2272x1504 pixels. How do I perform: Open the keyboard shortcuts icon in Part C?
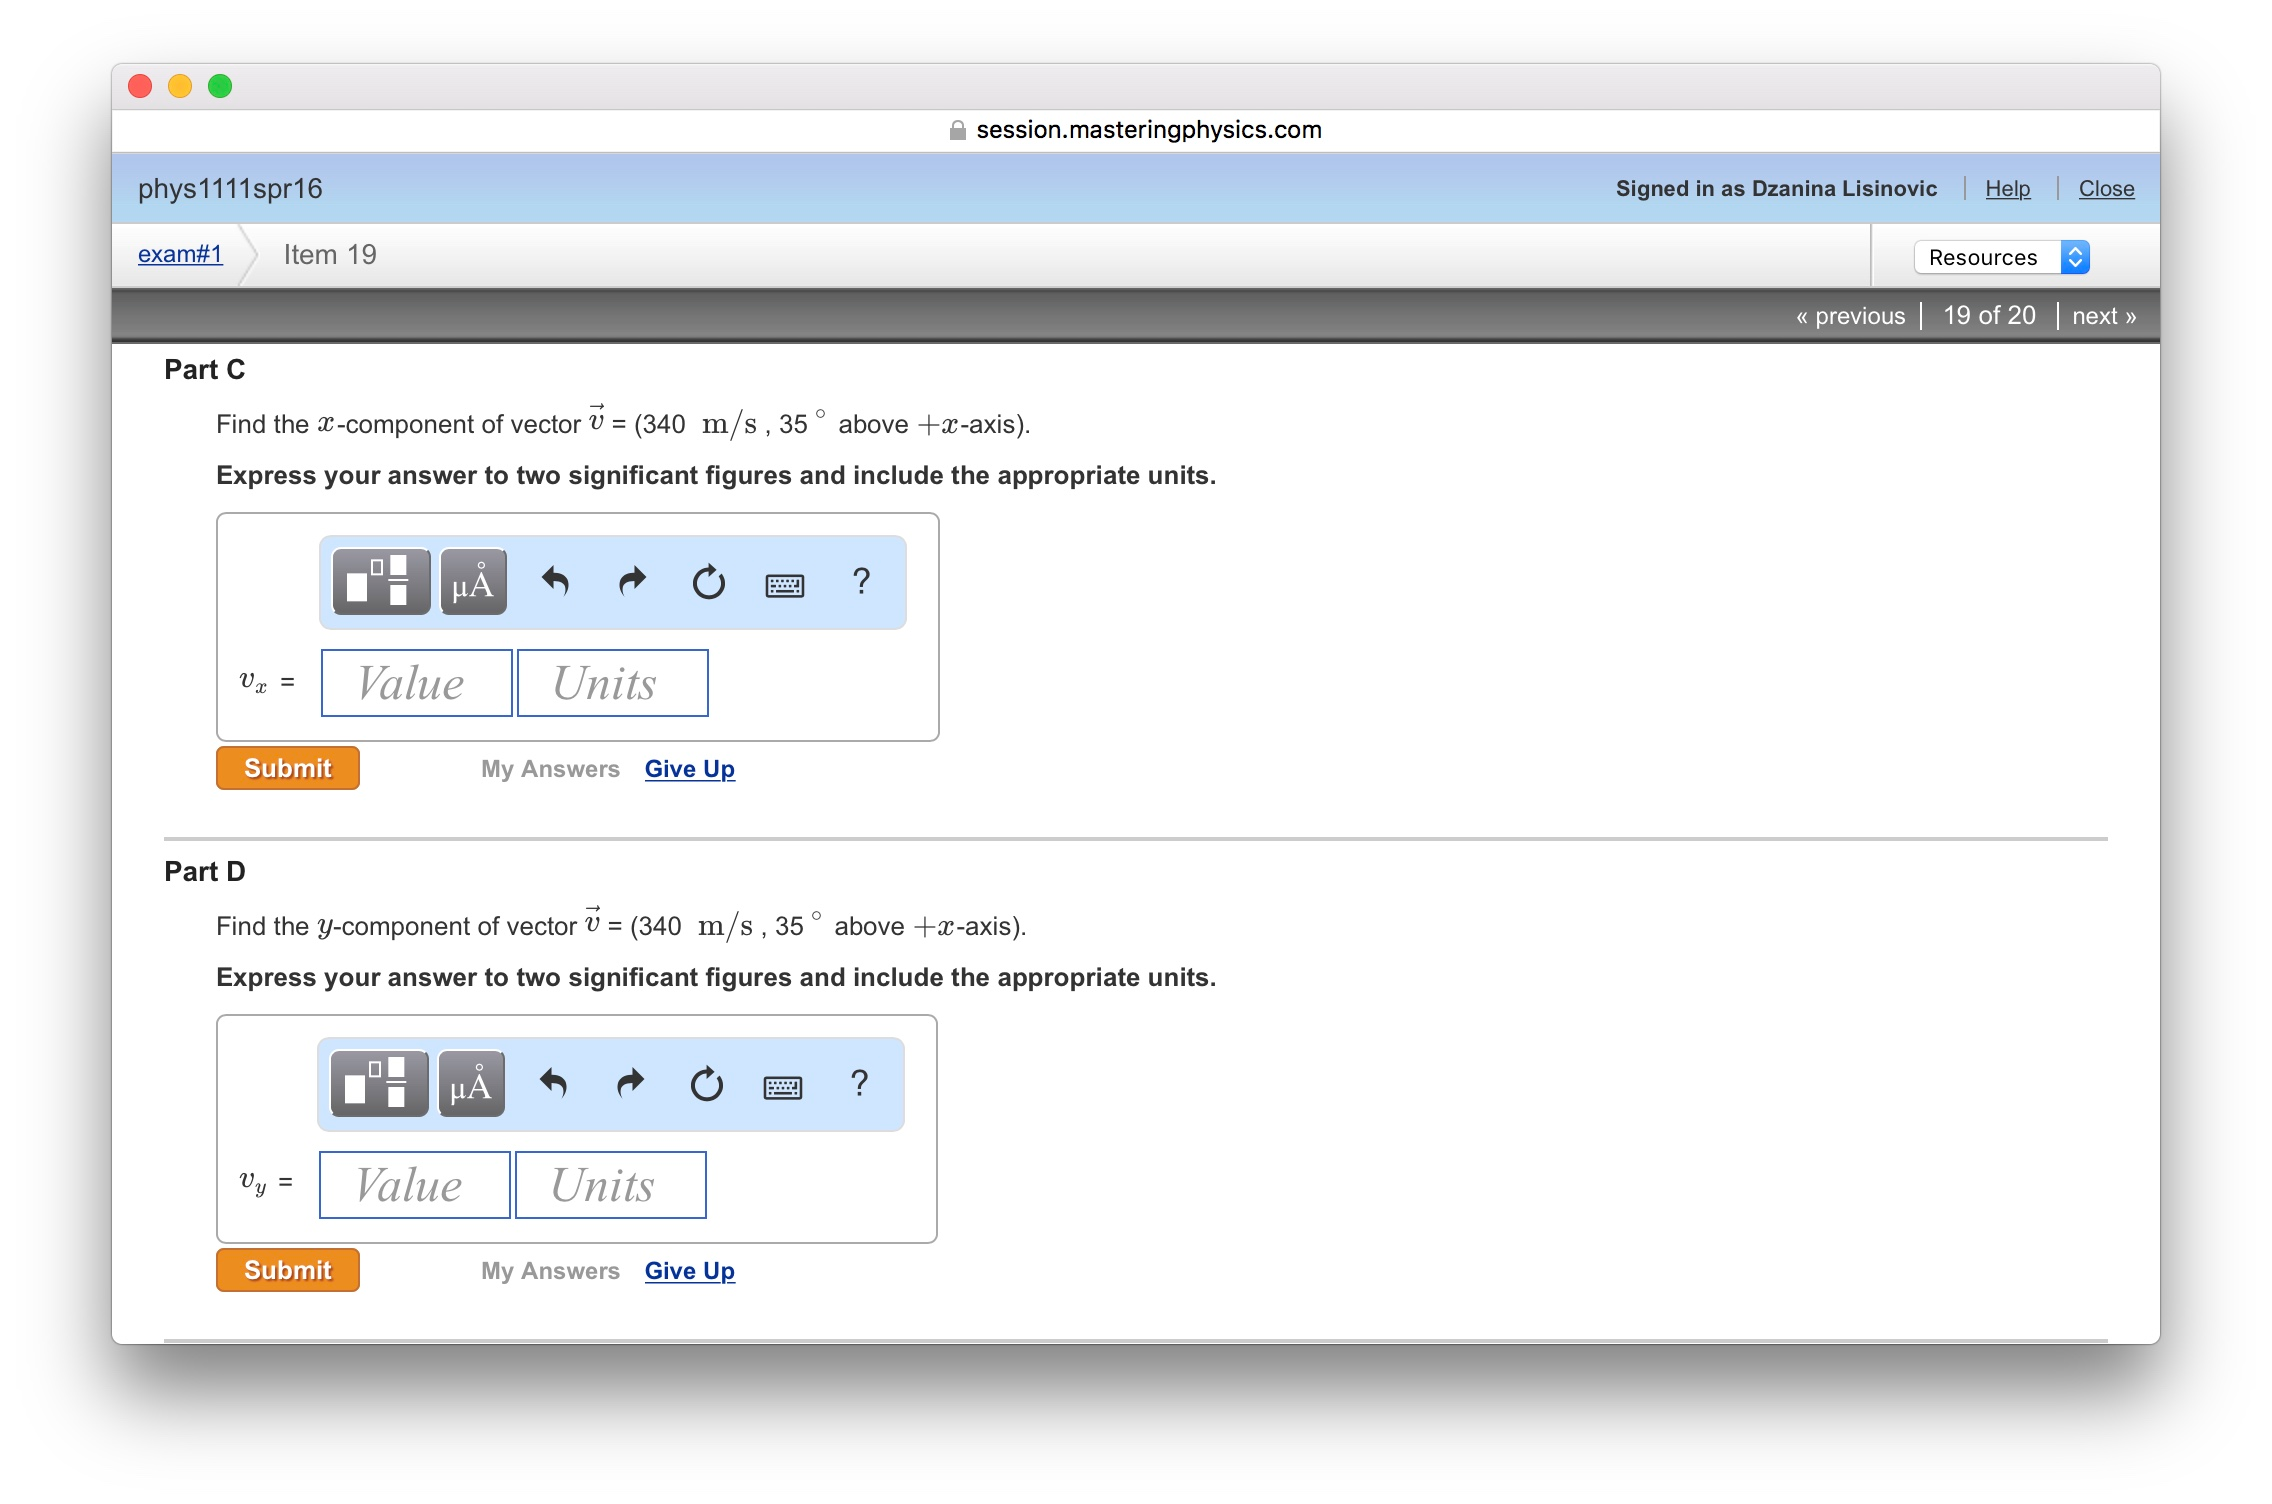coord(784,584)
